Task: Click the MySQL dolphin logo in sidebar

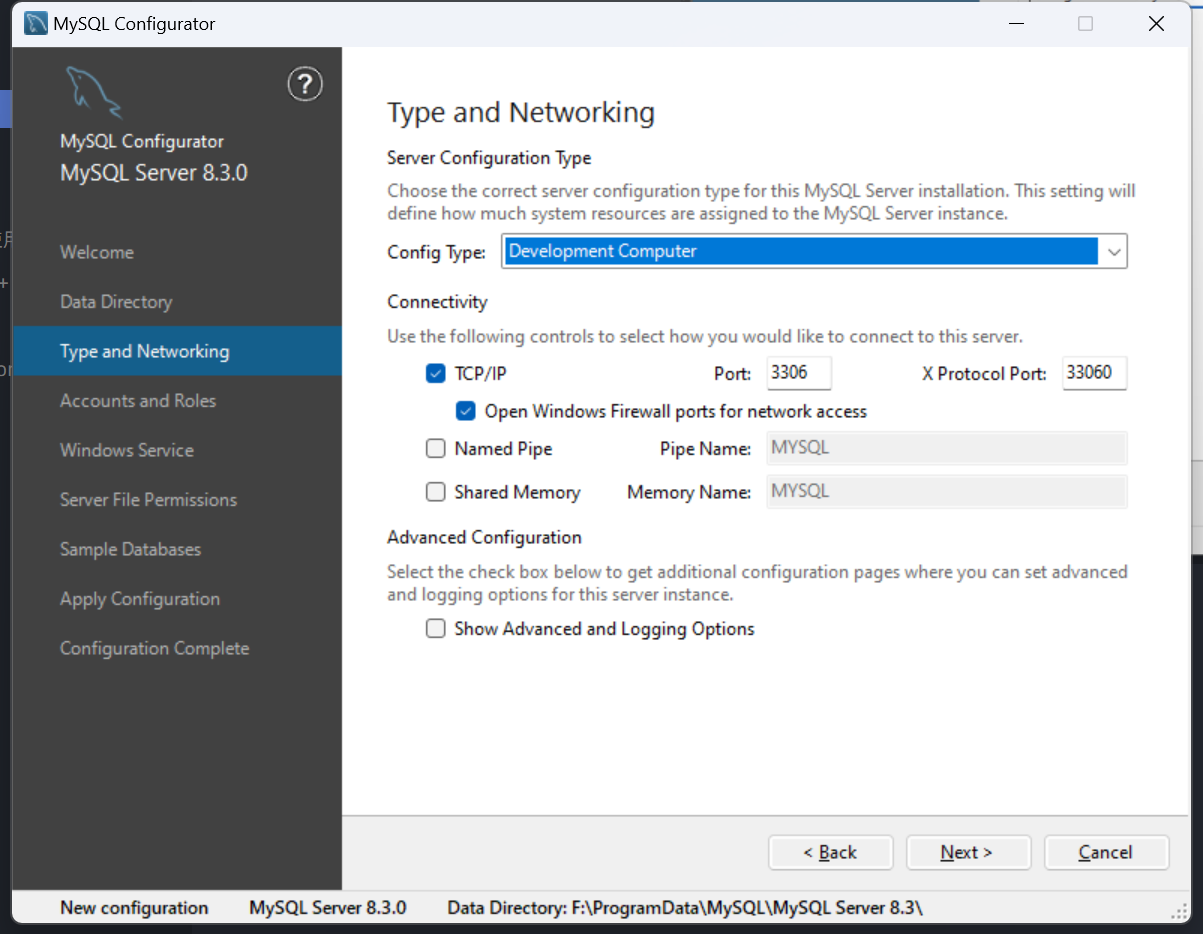Action: [x=93, y=92]
